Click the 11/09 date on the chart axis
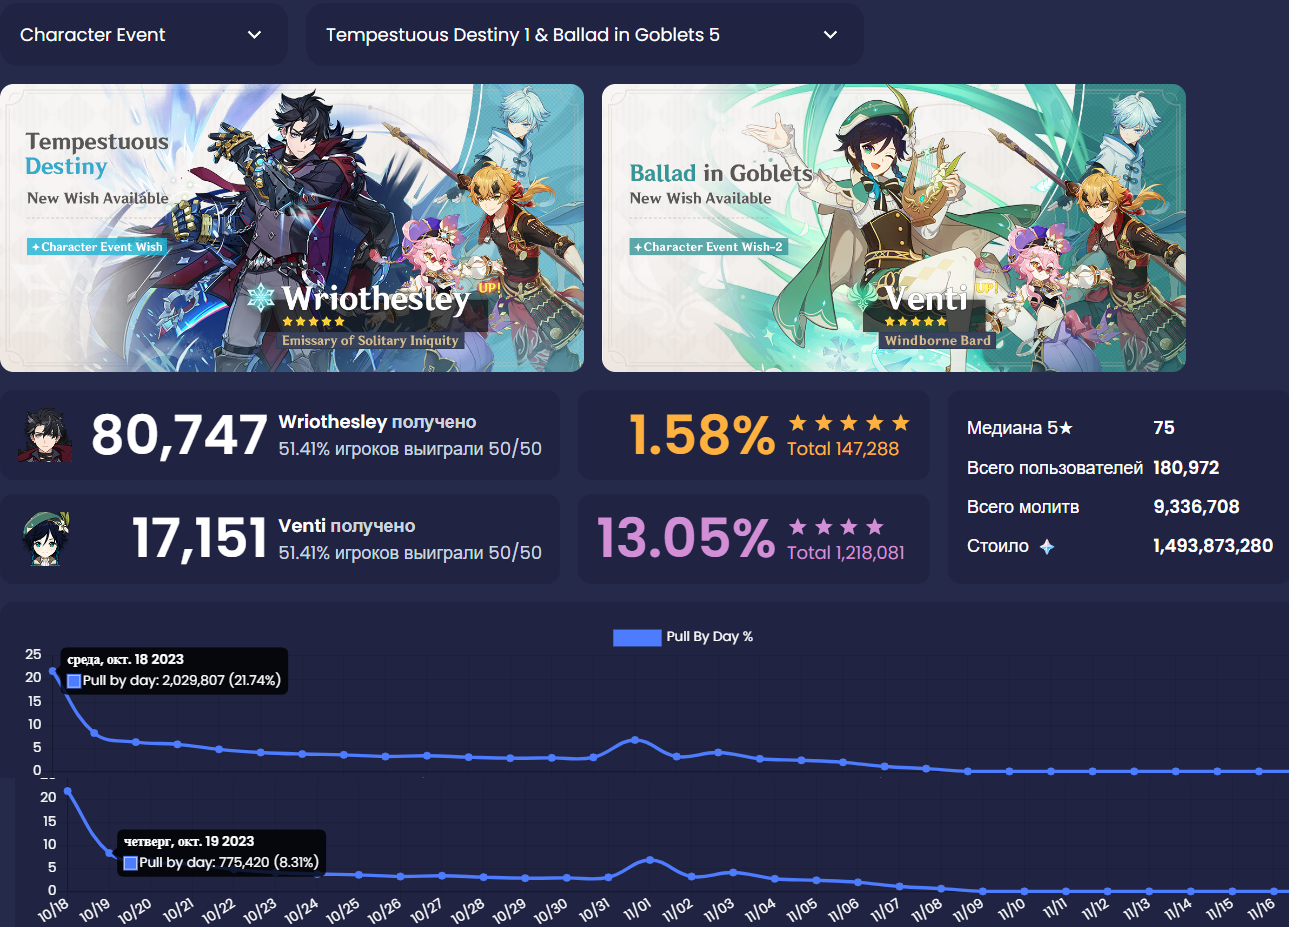Image resolution: width=1289 pixels, height=927 pixels. (968, 909)
